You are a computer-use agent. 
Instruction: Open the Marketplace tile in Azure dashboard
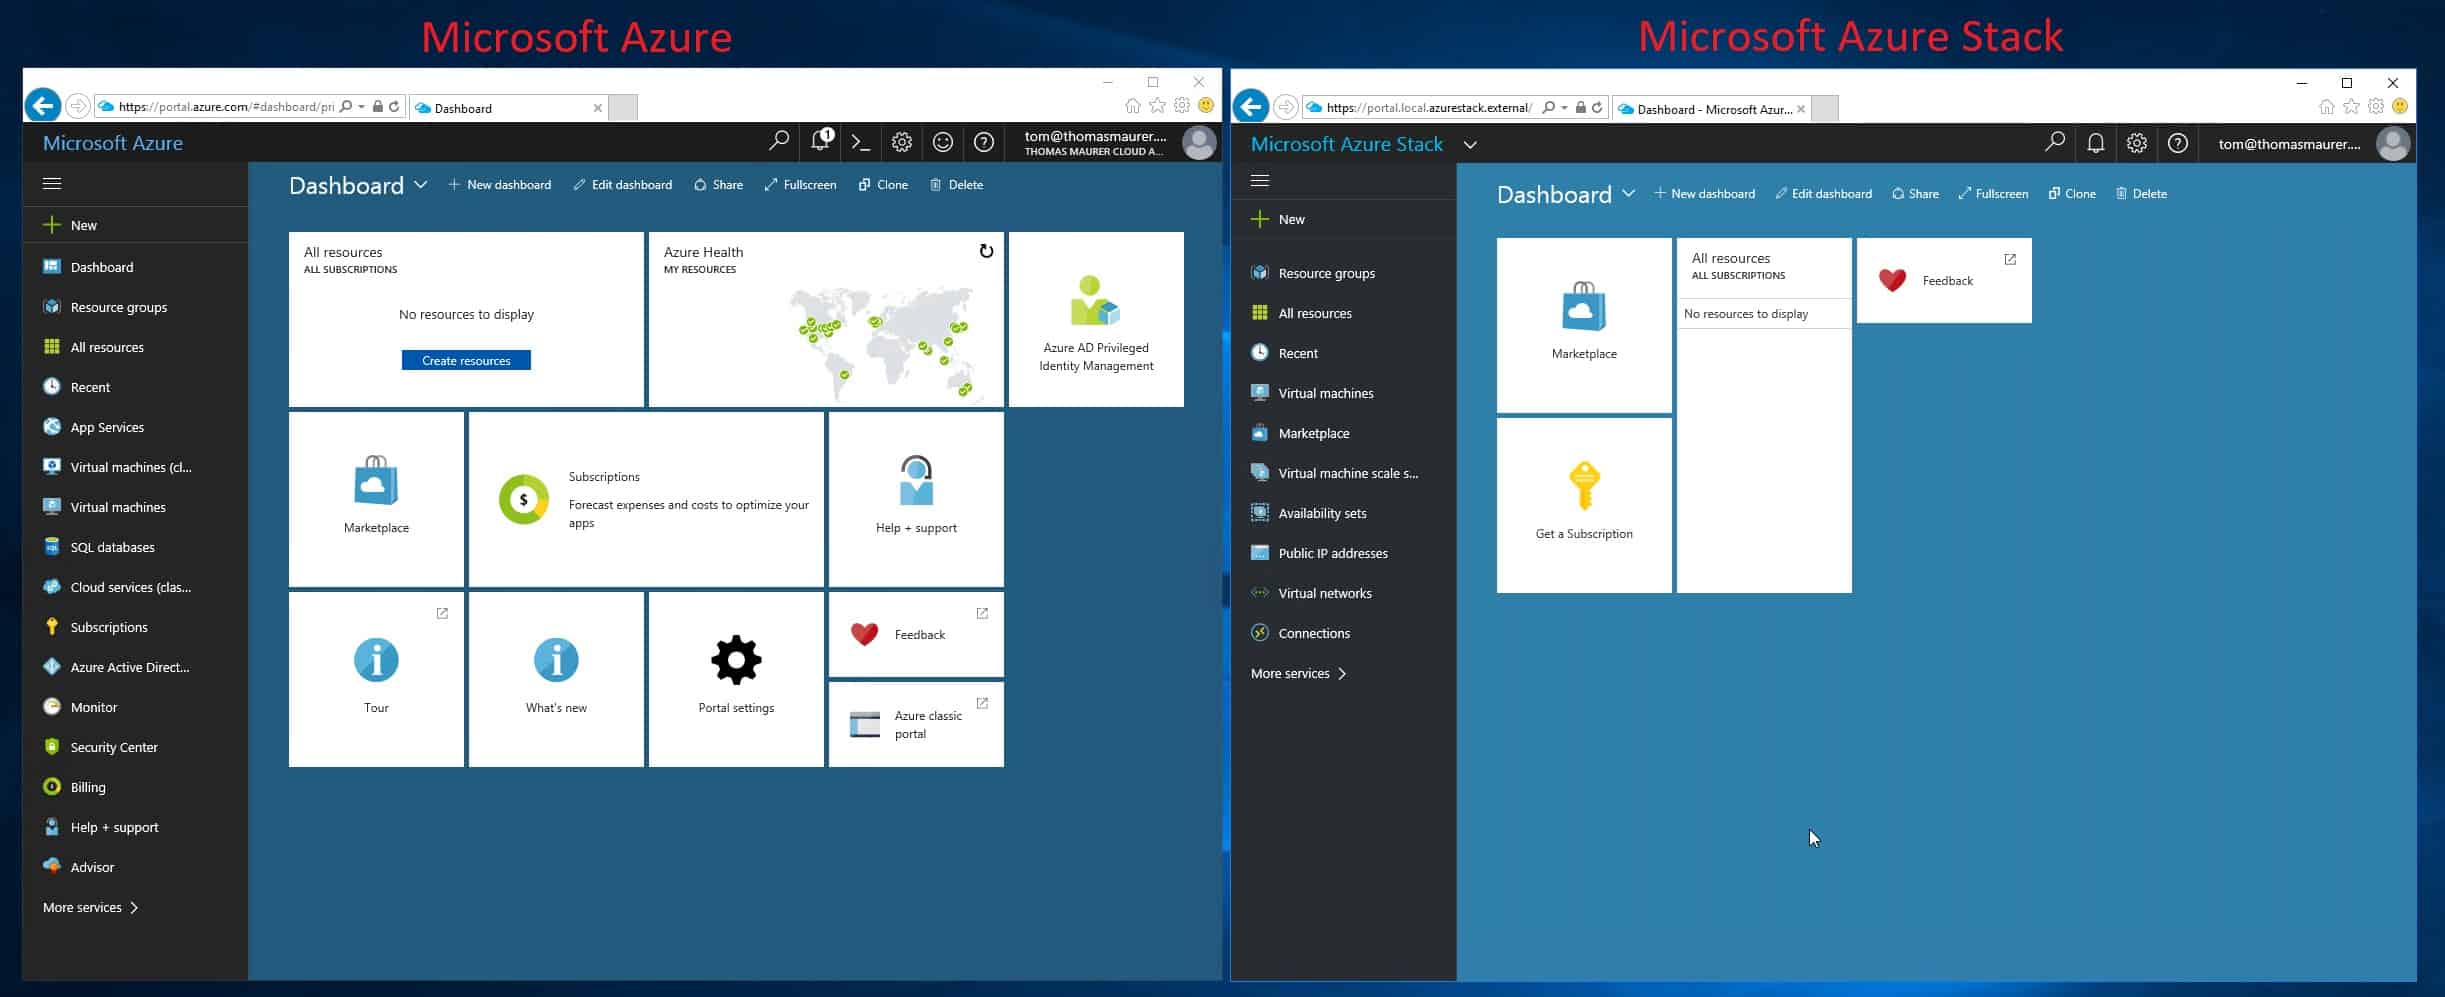coord(376,499)
